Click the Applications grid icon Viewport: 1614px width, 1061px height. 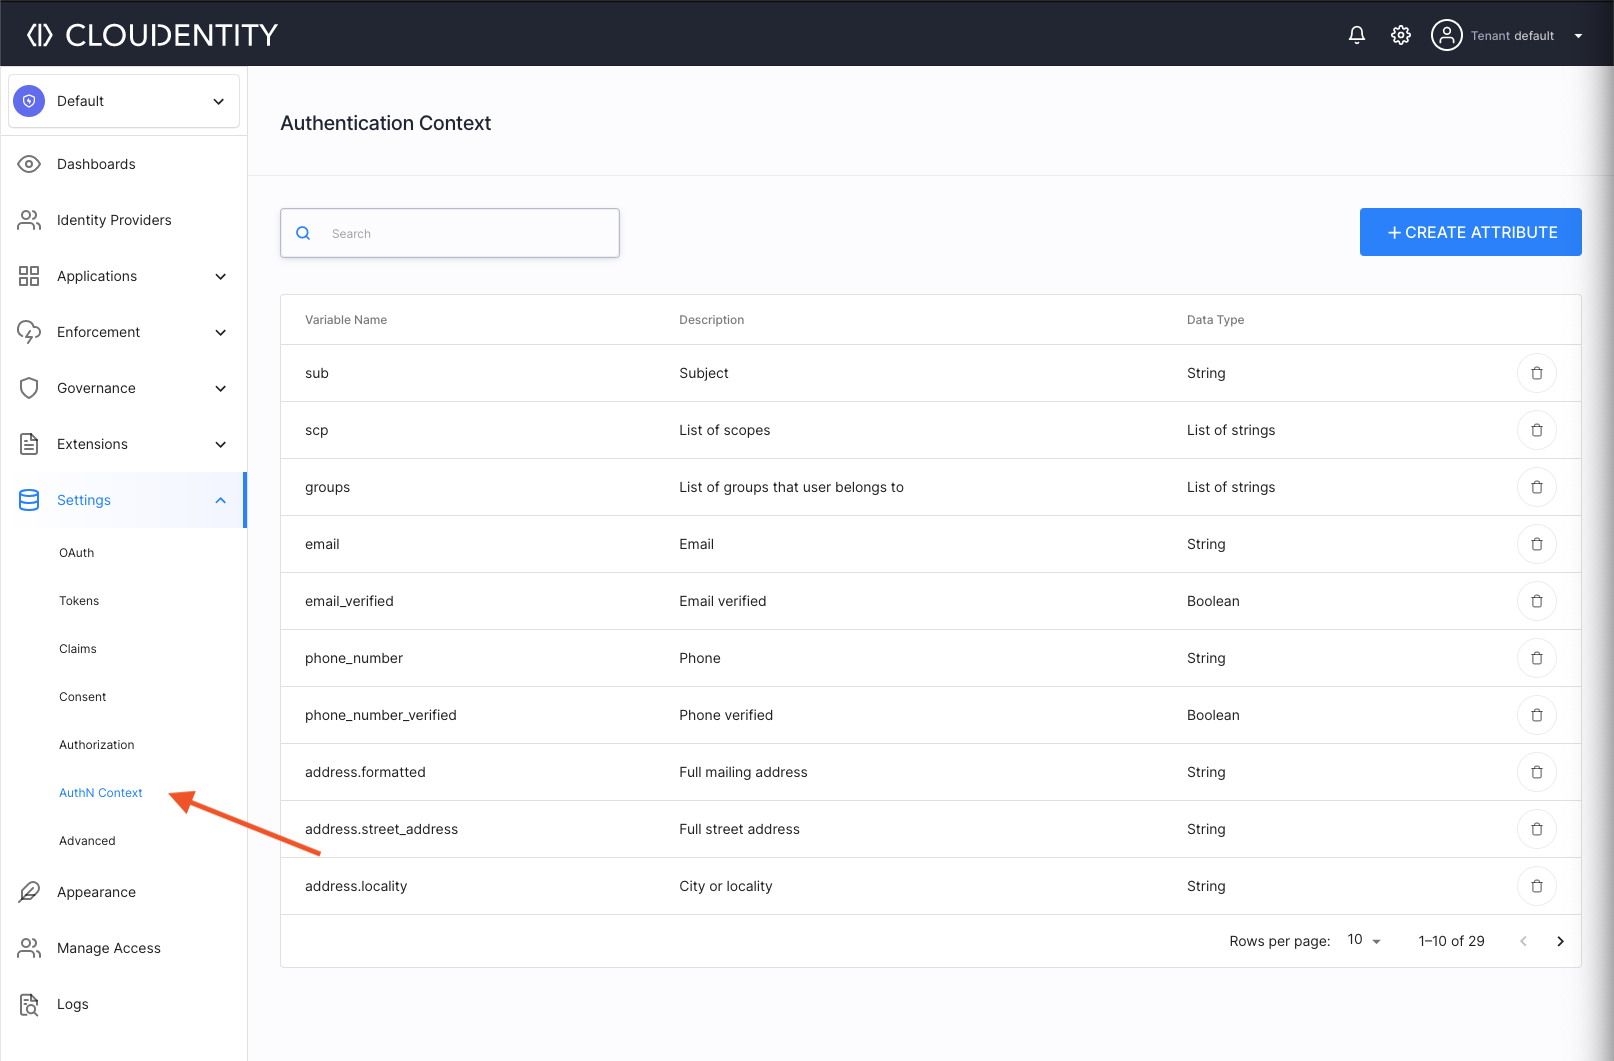(29, 276)
